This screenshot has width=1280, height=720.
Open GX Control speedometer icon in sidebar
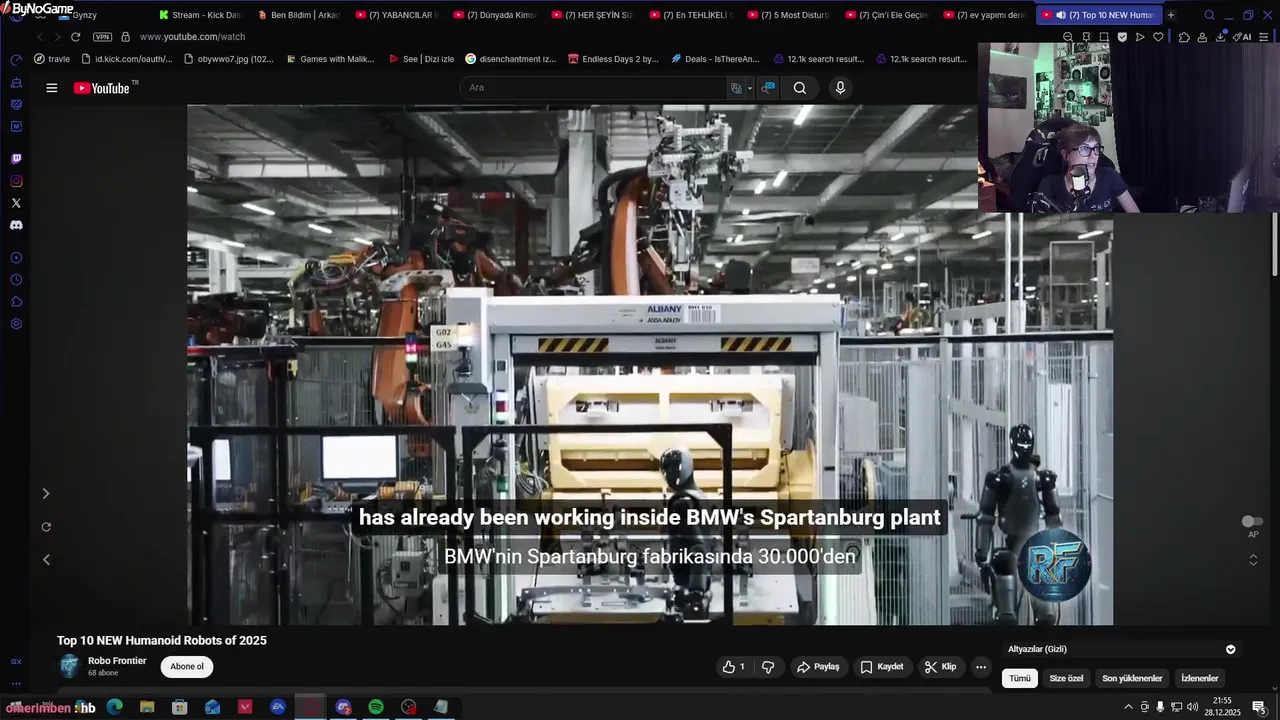pyautogui.click(x=16, y=60)
